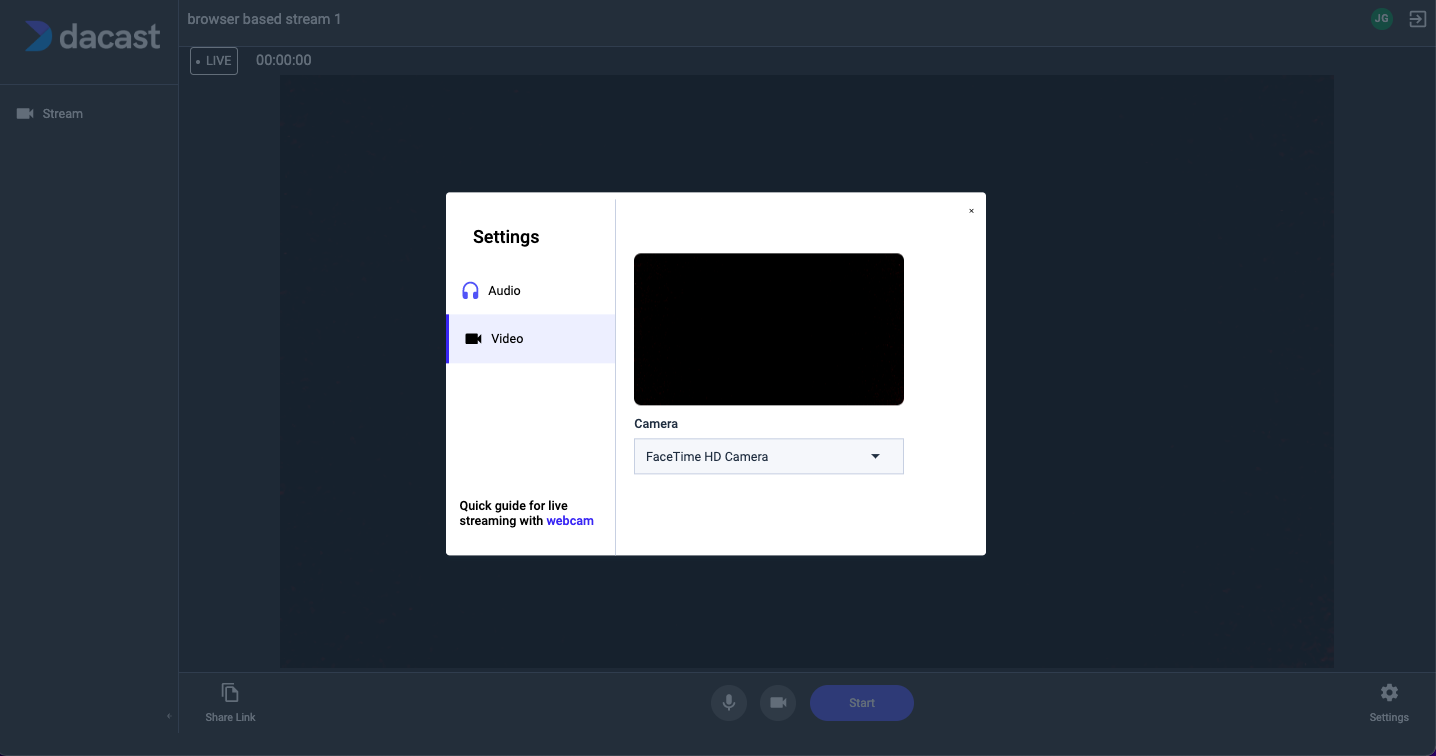
Task: Click the dropdown arrow showing FaceTime HD Camera
Action: (x=875, y=456)
